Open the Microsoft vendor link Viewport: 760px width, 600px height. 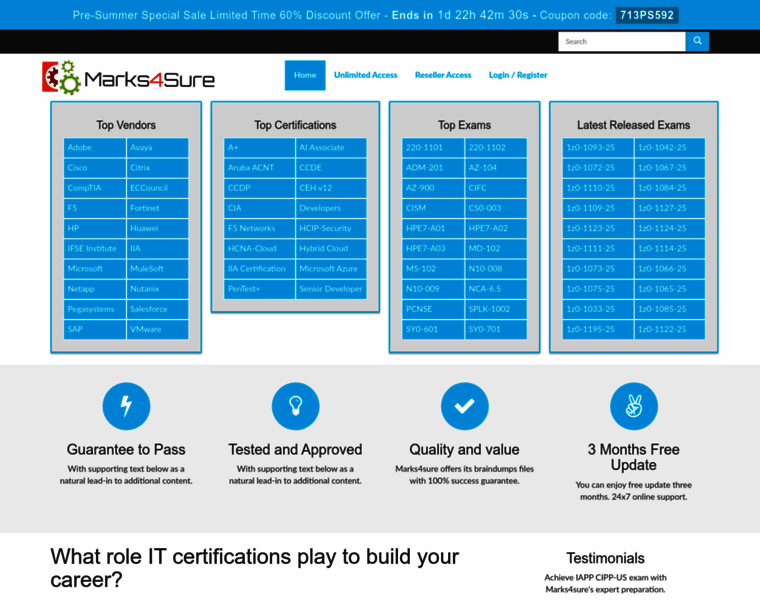[95, 268]
